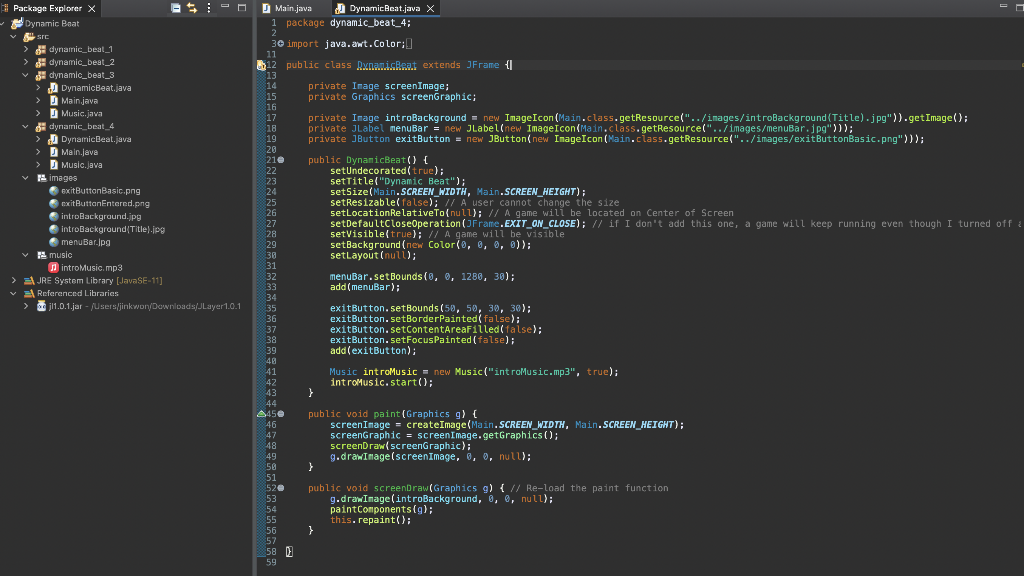Viewport: 1024px width, 576px height.
Task: Click the introMusic.mp3 music file icon
Action: pos(53,268)
